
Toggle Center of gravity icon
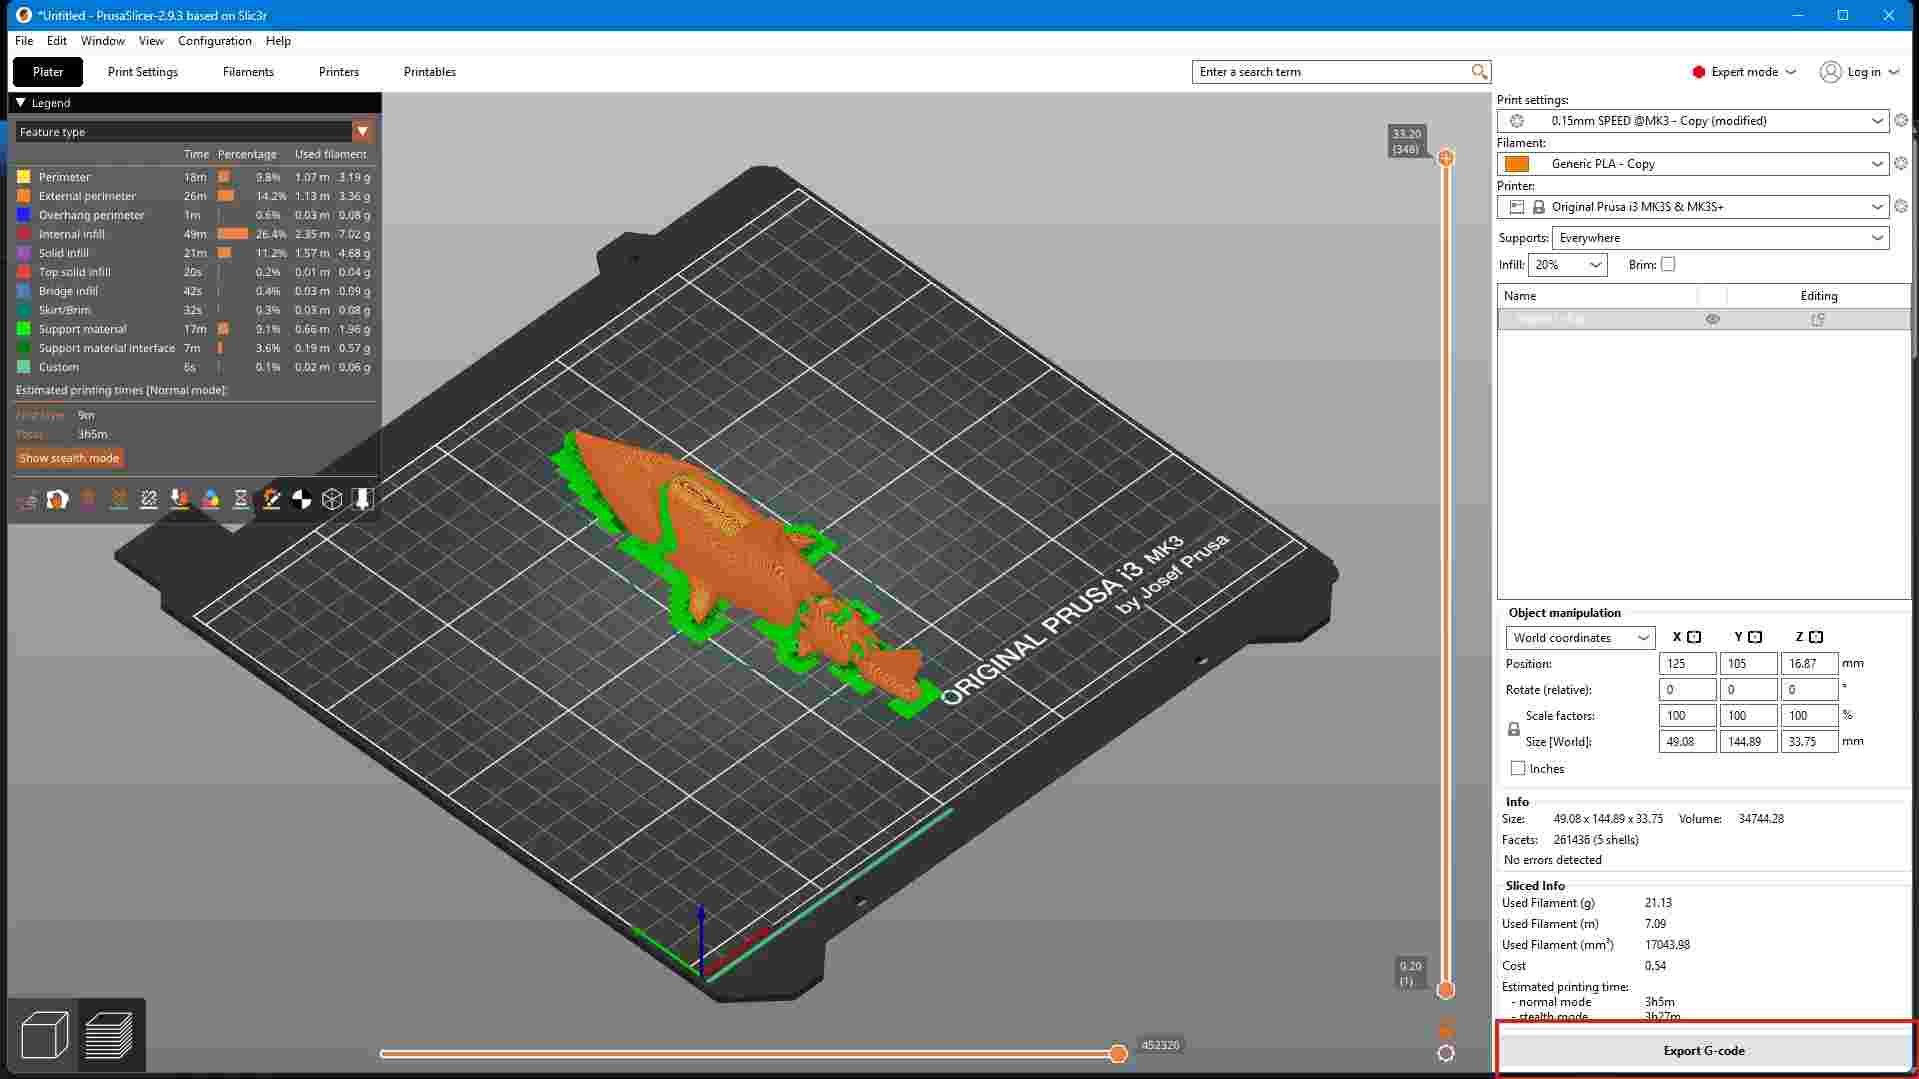click(x=302, y=499)
